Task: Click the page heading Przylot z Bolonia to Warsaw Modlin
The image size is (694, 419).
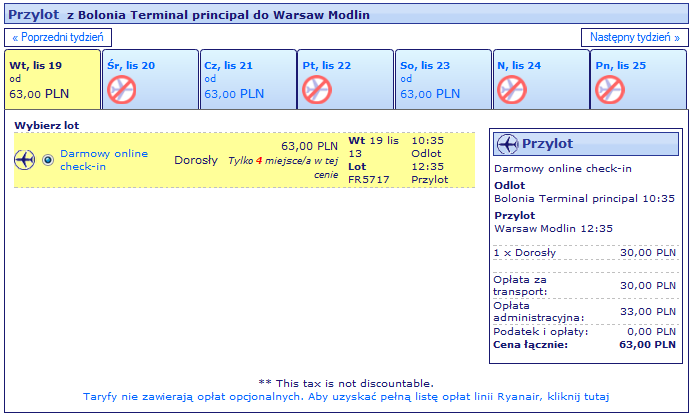Action: [189, 15]
